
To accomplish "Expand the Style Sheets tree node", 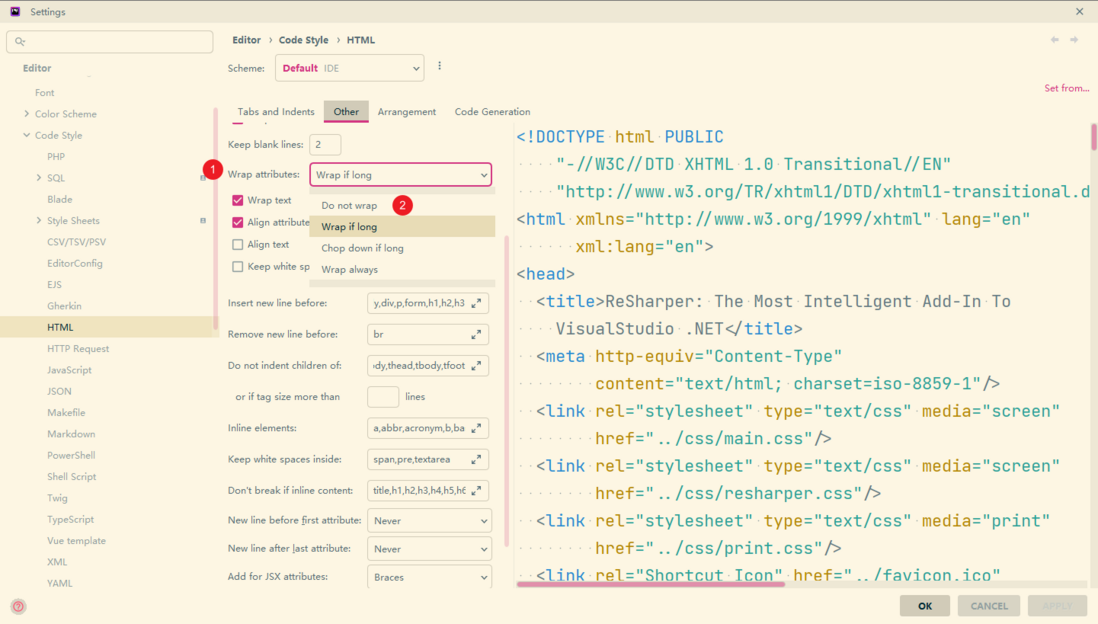I will (39, 221).
